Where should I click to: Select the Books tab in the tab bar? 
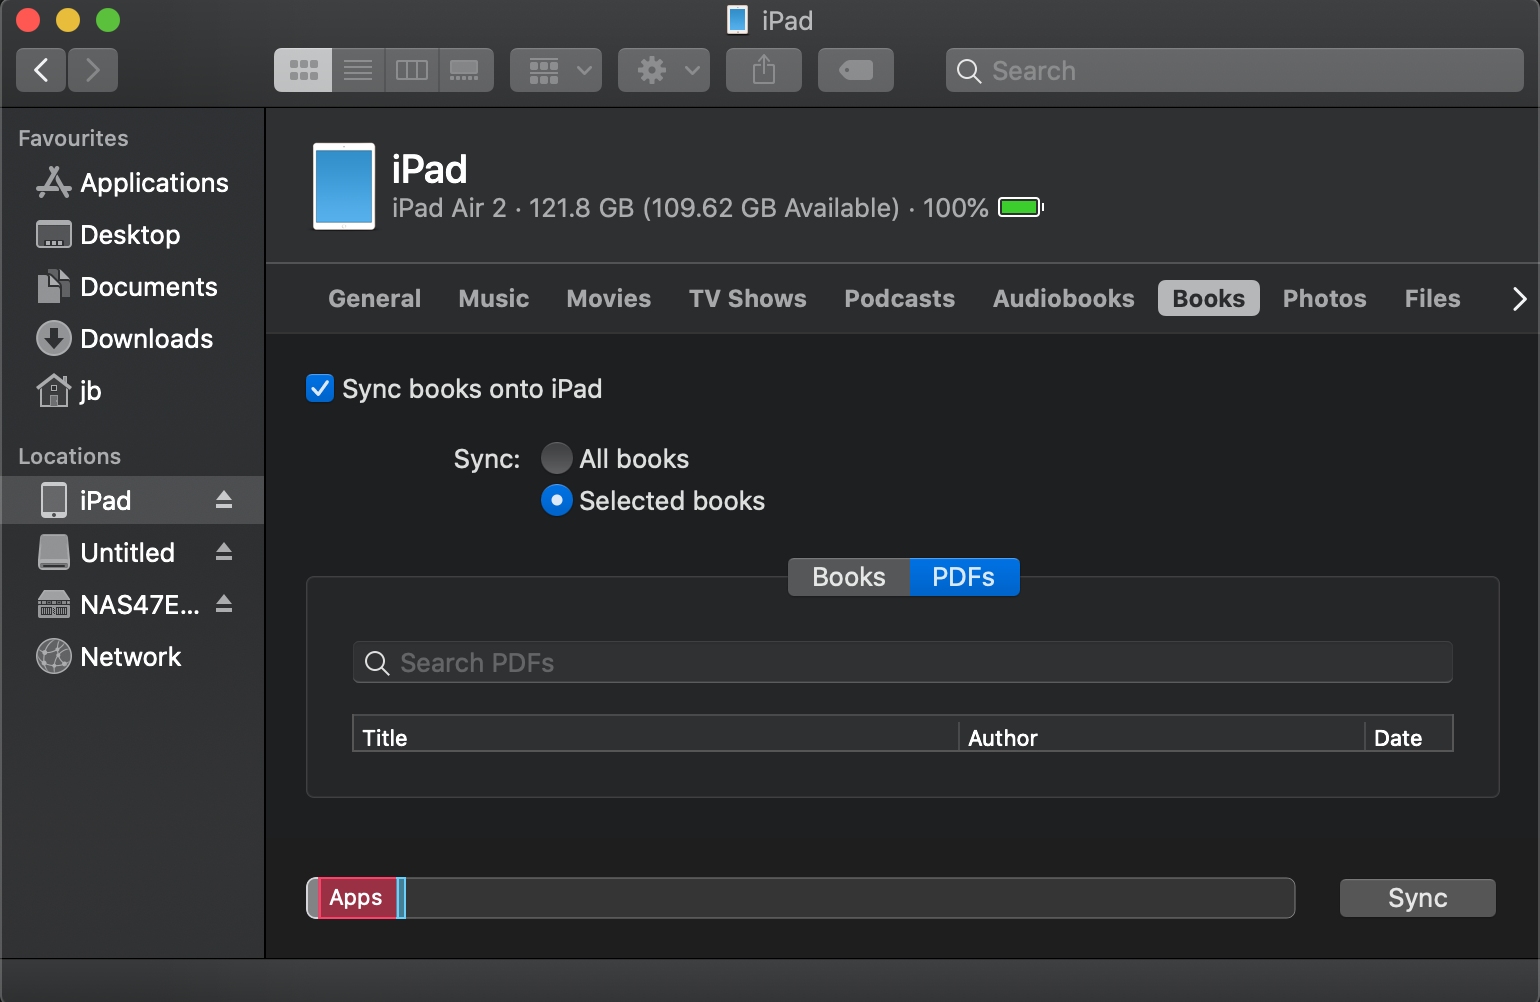1209,298
